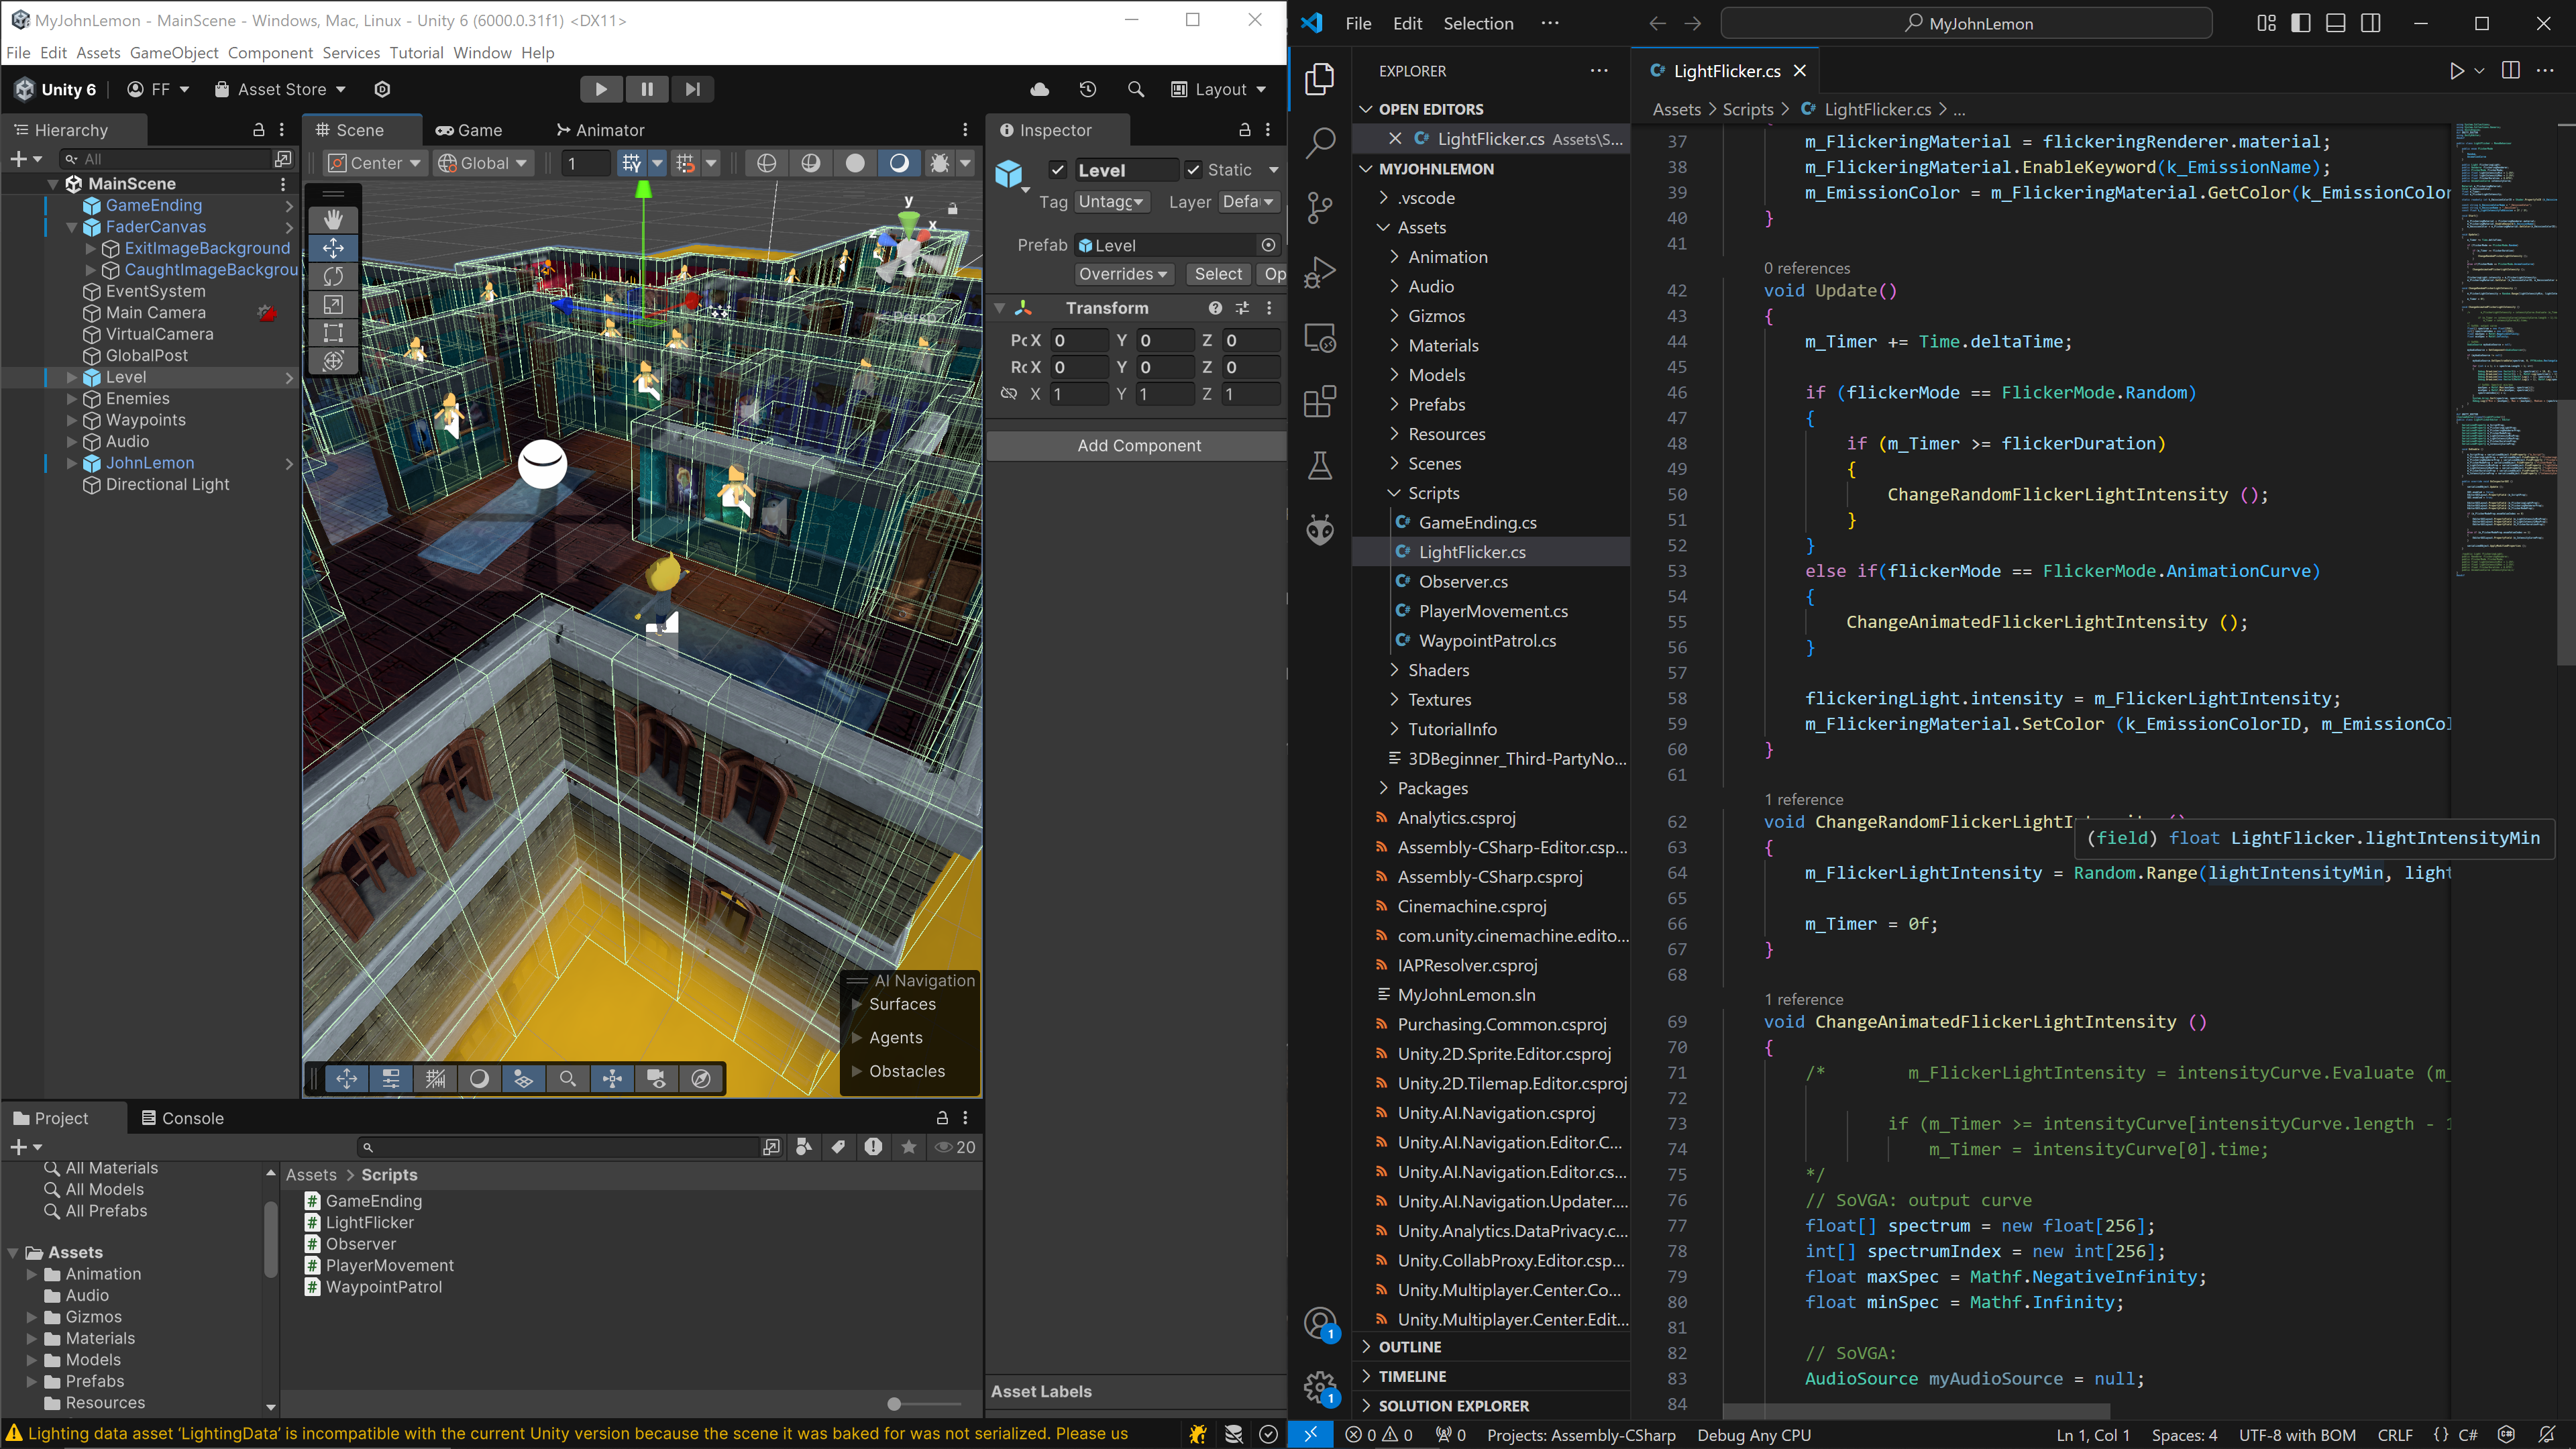The height and width of the screenshot is (1449, 2576).
Task: Toggle scale constrained proportions link
Action: point(1009,394)
